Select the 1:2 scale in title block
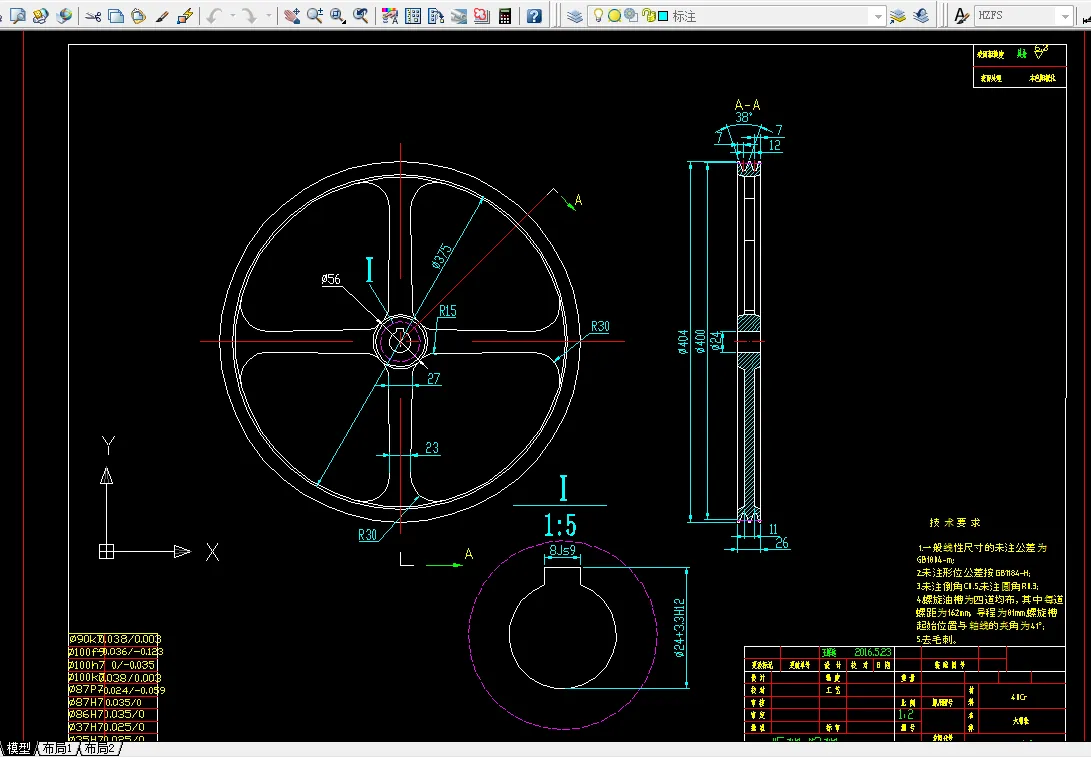This screenshot has width=1091, height=757. coord(906,715)
